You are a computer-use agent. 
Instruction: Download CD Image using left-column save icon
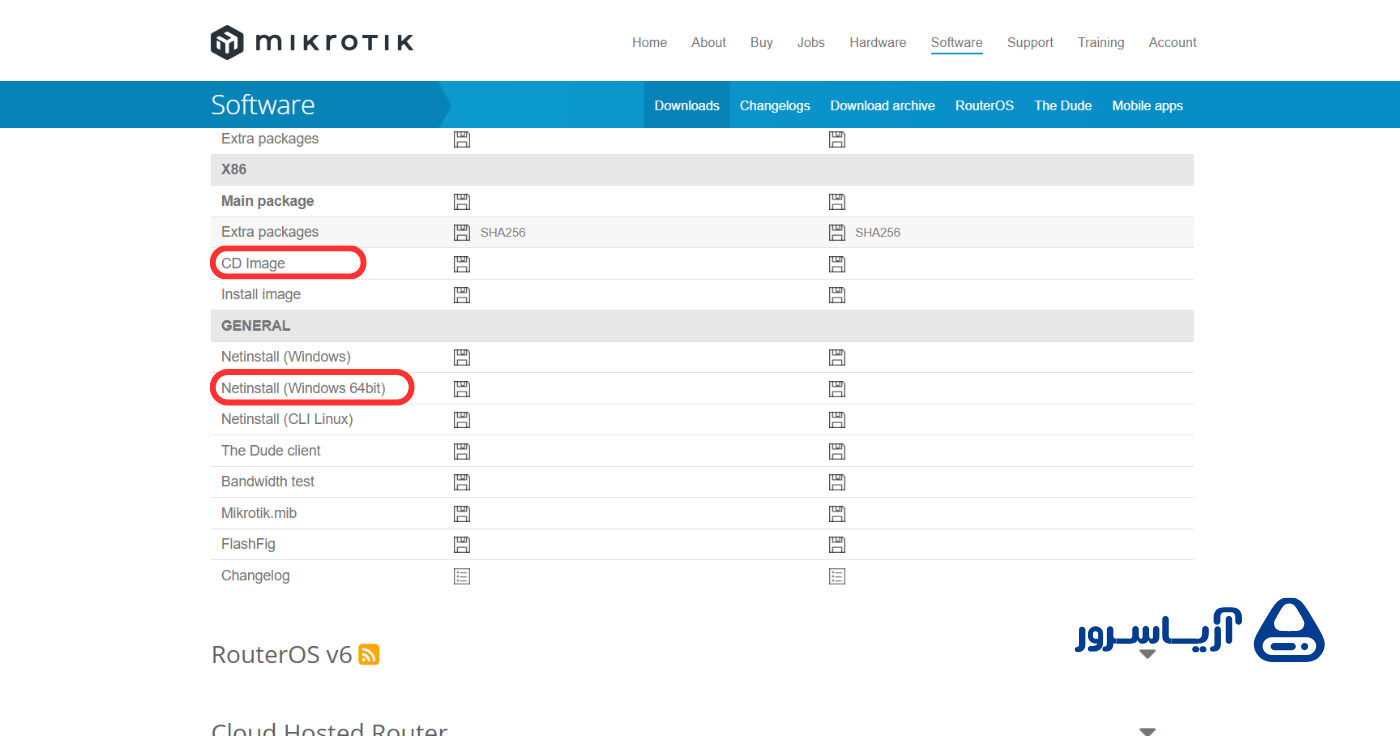coord(462,264)
